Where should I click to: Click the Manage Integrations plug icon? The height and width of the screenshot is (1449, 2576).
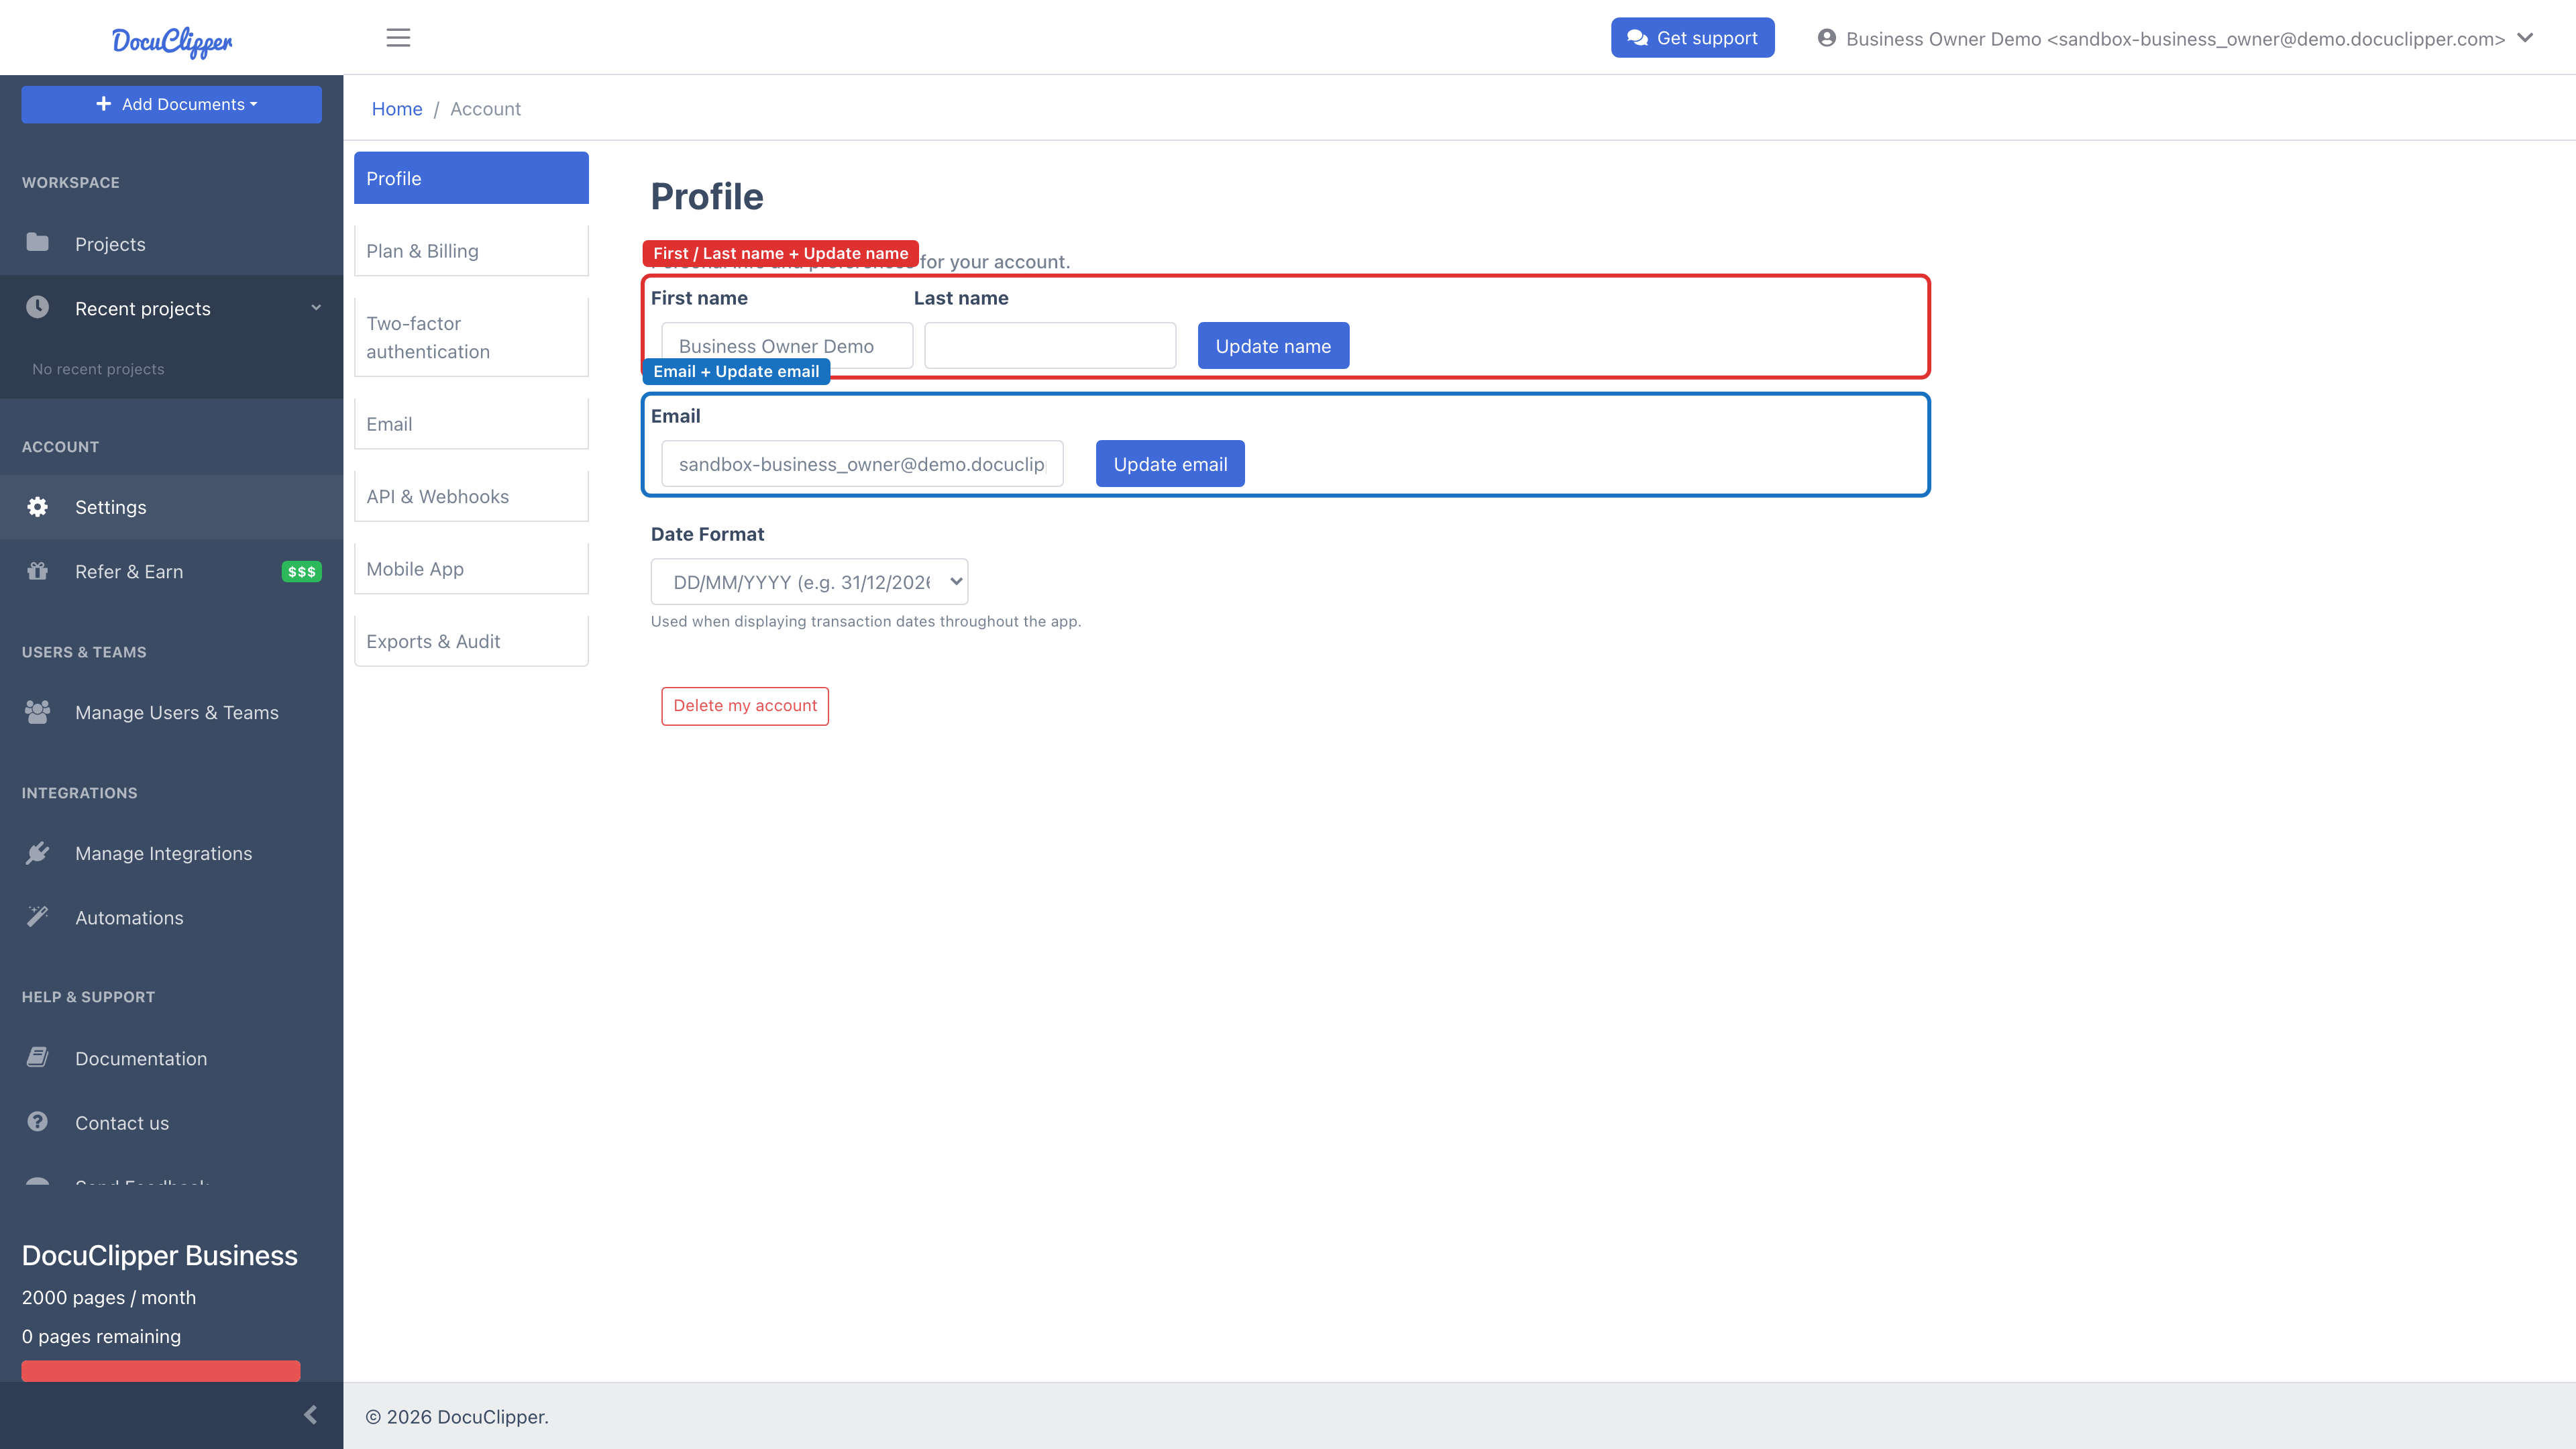tap(37, 853)
